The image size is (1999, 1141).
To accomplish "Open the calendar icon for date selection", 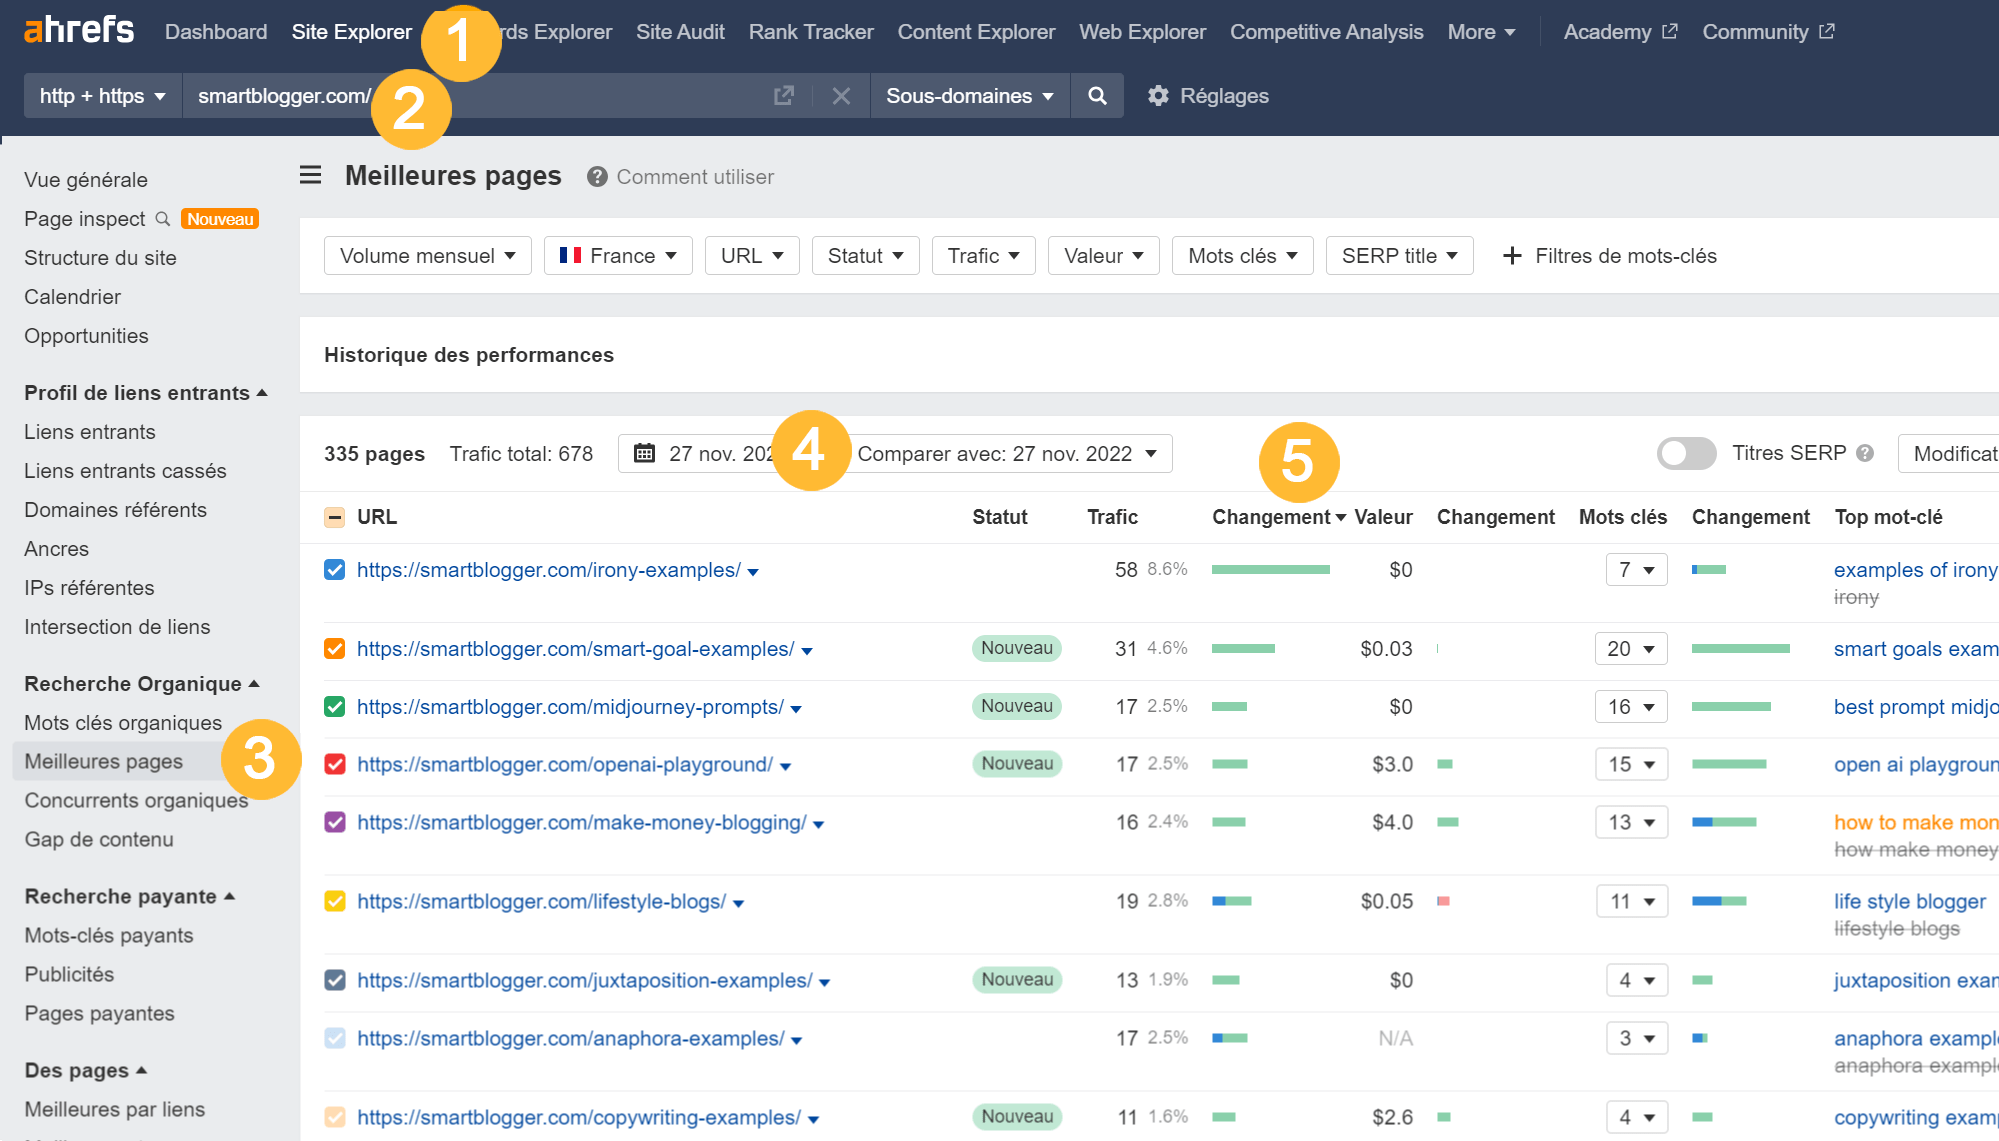I will tap(645, 453).
